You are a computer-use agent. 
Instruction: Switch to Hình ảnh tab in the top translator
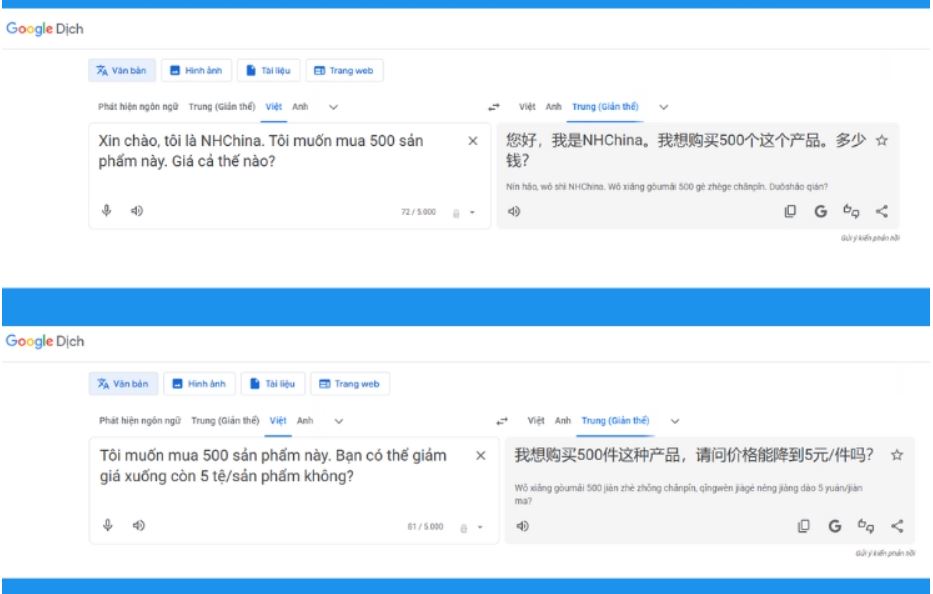(197, 71)
